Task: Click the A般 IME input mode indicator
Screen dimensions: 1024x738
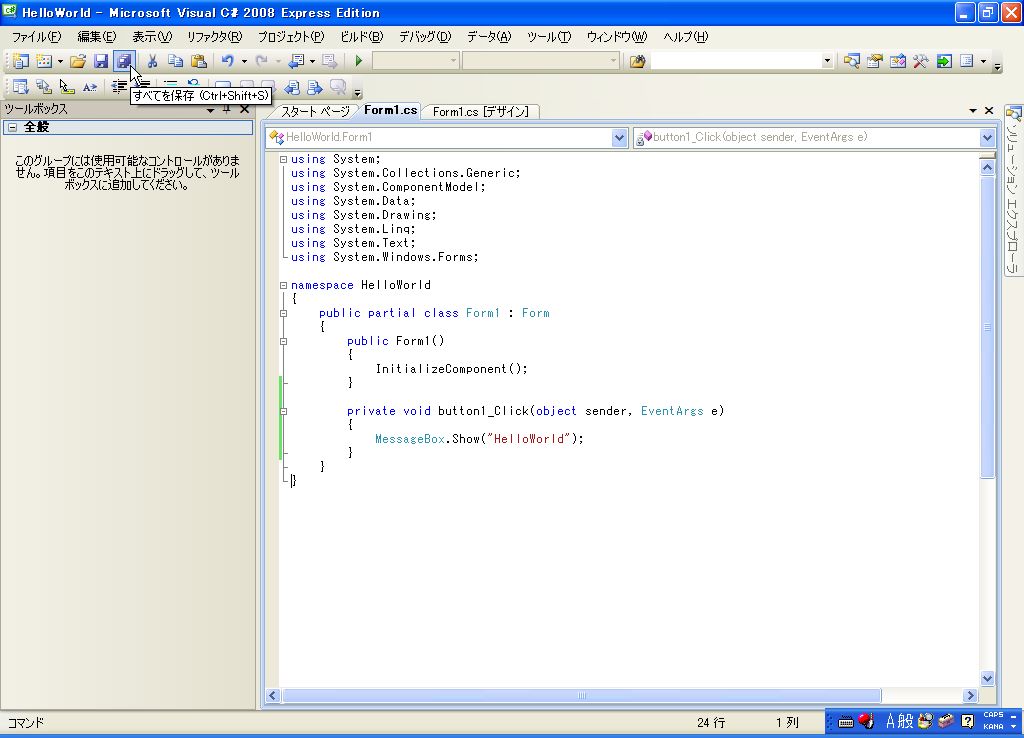Action: [x=898, y=721]
